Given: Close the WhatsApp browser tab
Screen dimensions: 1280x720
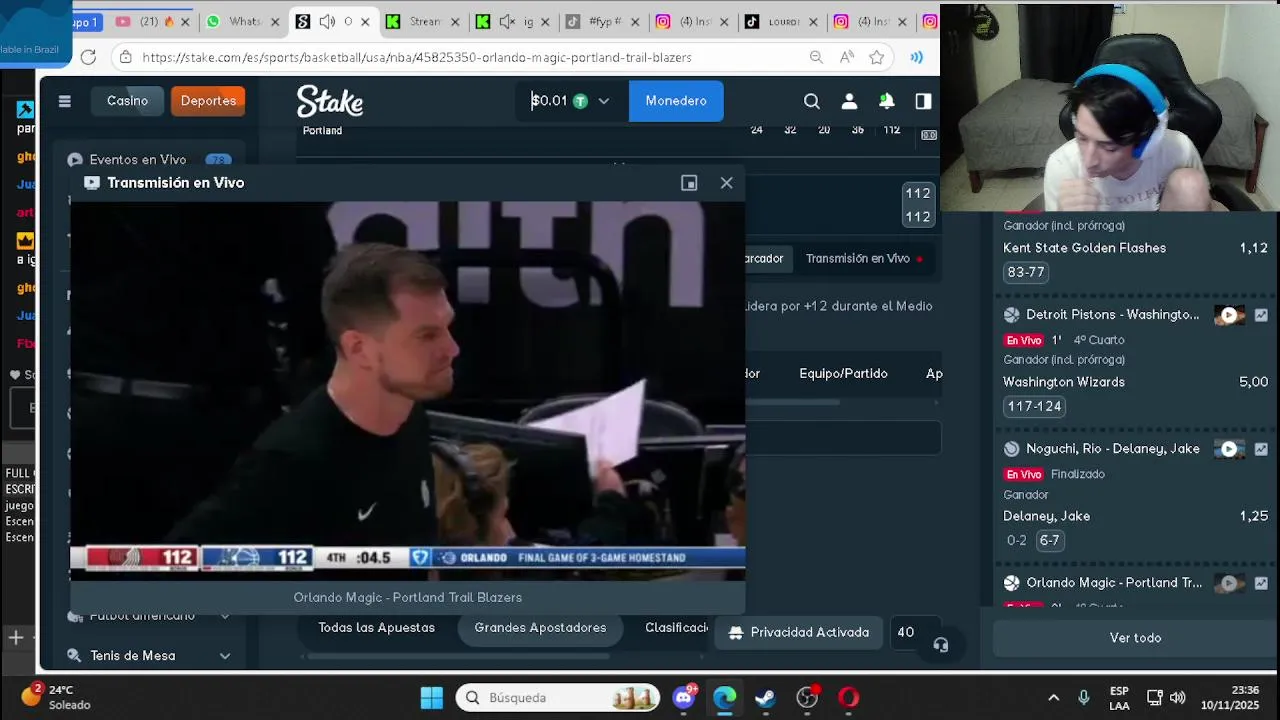Looking at the screenshot, I should 275,21.
